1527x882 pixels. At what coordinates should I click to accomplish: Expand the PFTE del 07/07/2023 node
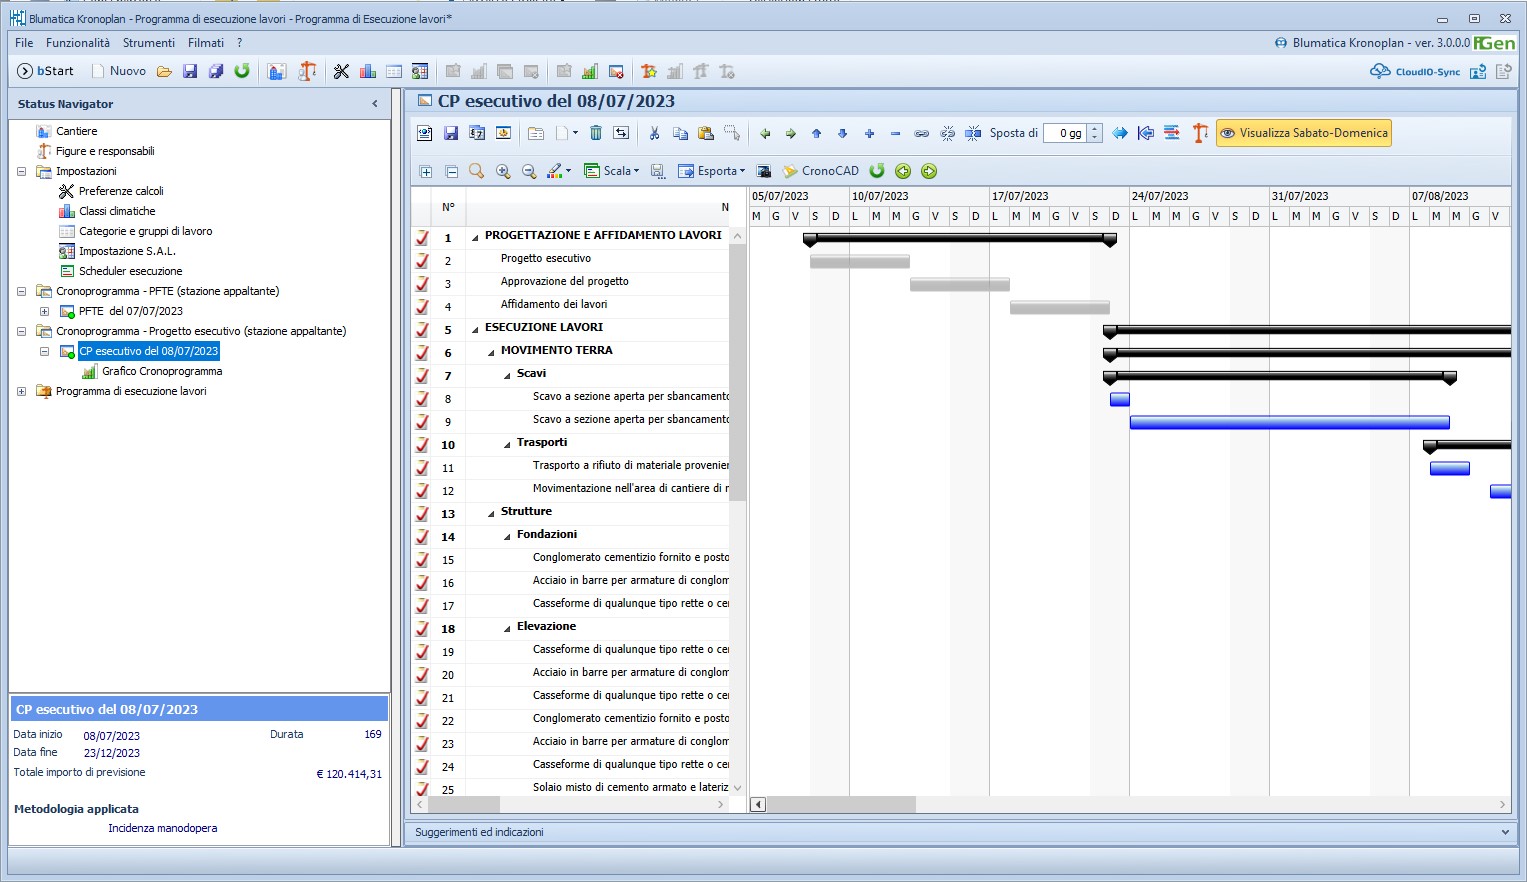(44, 311)
